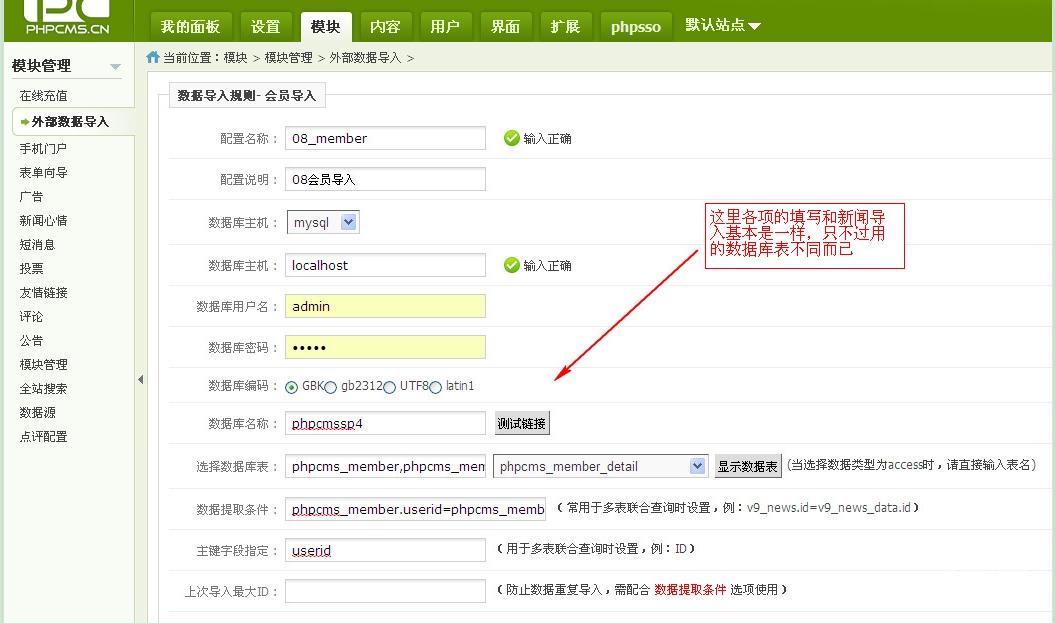Click the 数据导入规则- 会员导入 heading
Screen dimensions: 1055x624
coord(247,96)
